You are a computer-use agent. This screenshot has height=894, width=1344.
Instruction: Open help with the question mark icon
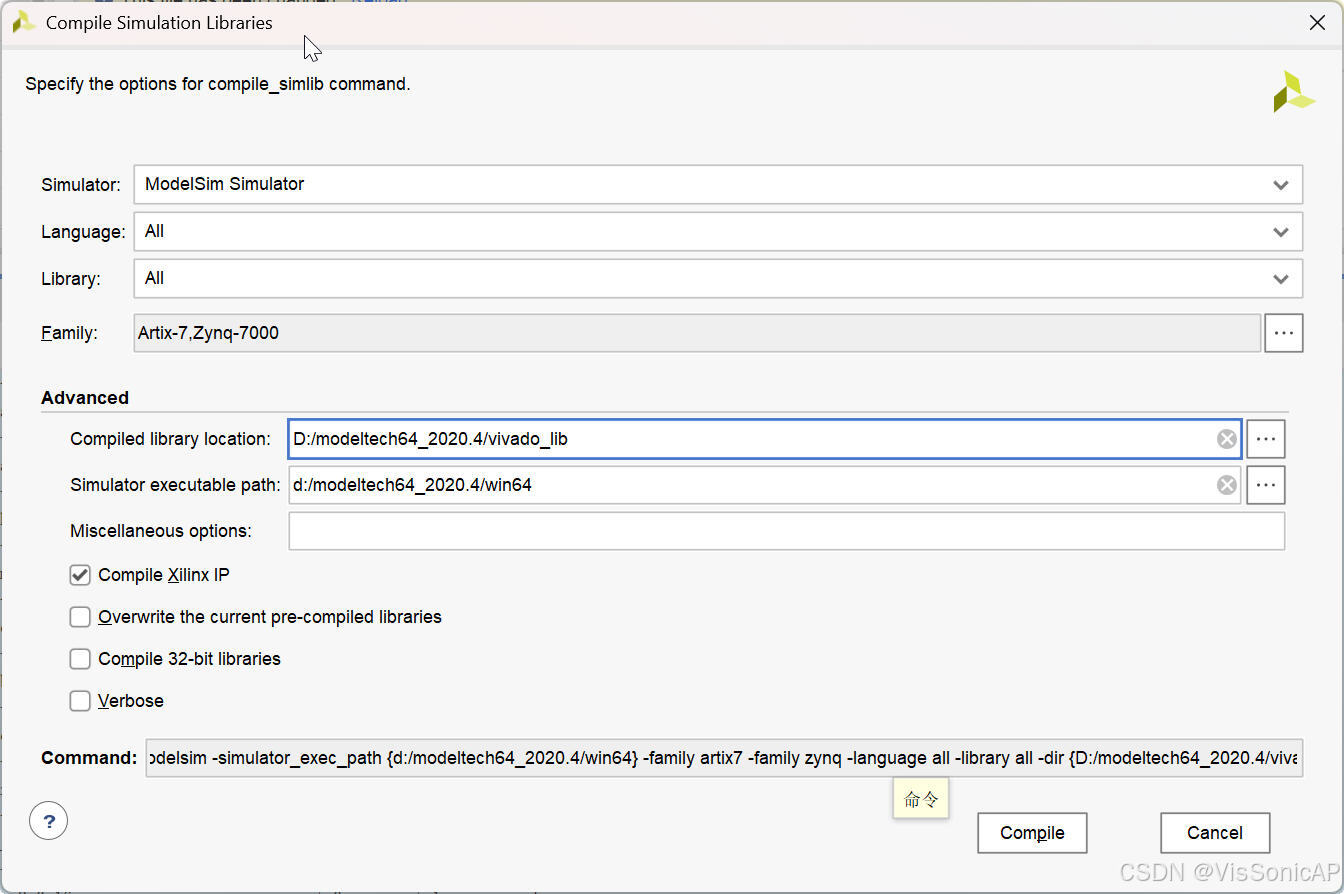click(x=49, y=821)
